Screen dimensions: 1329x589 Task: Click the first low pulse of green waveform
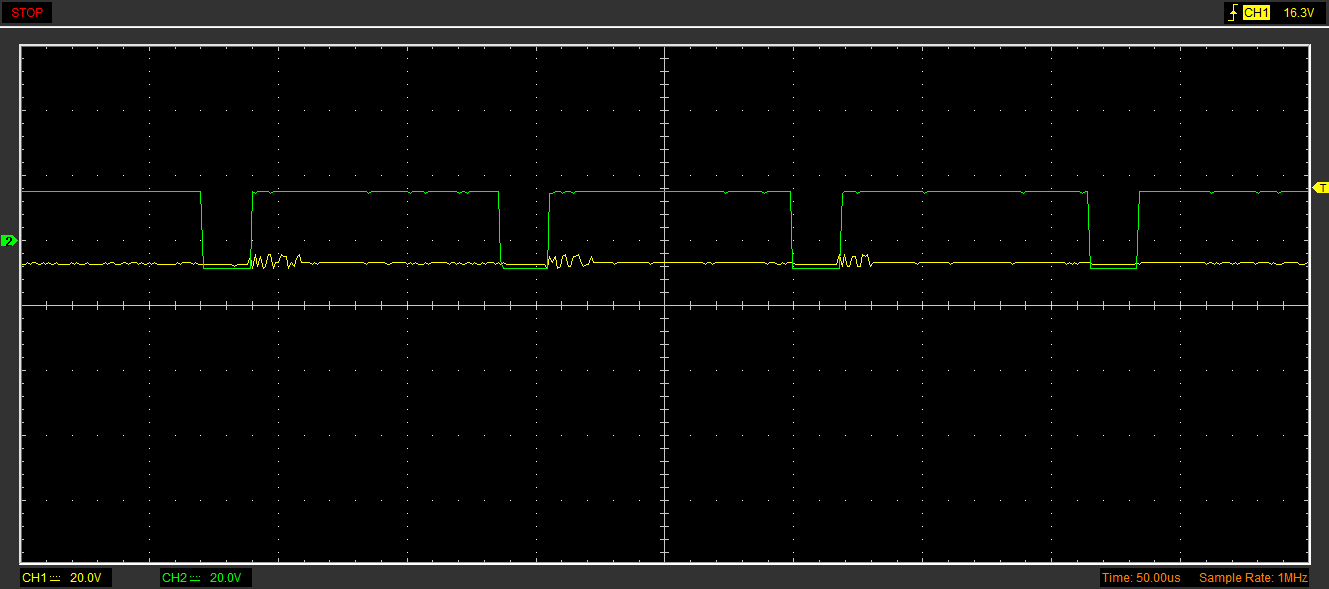[x=227, y=267]
